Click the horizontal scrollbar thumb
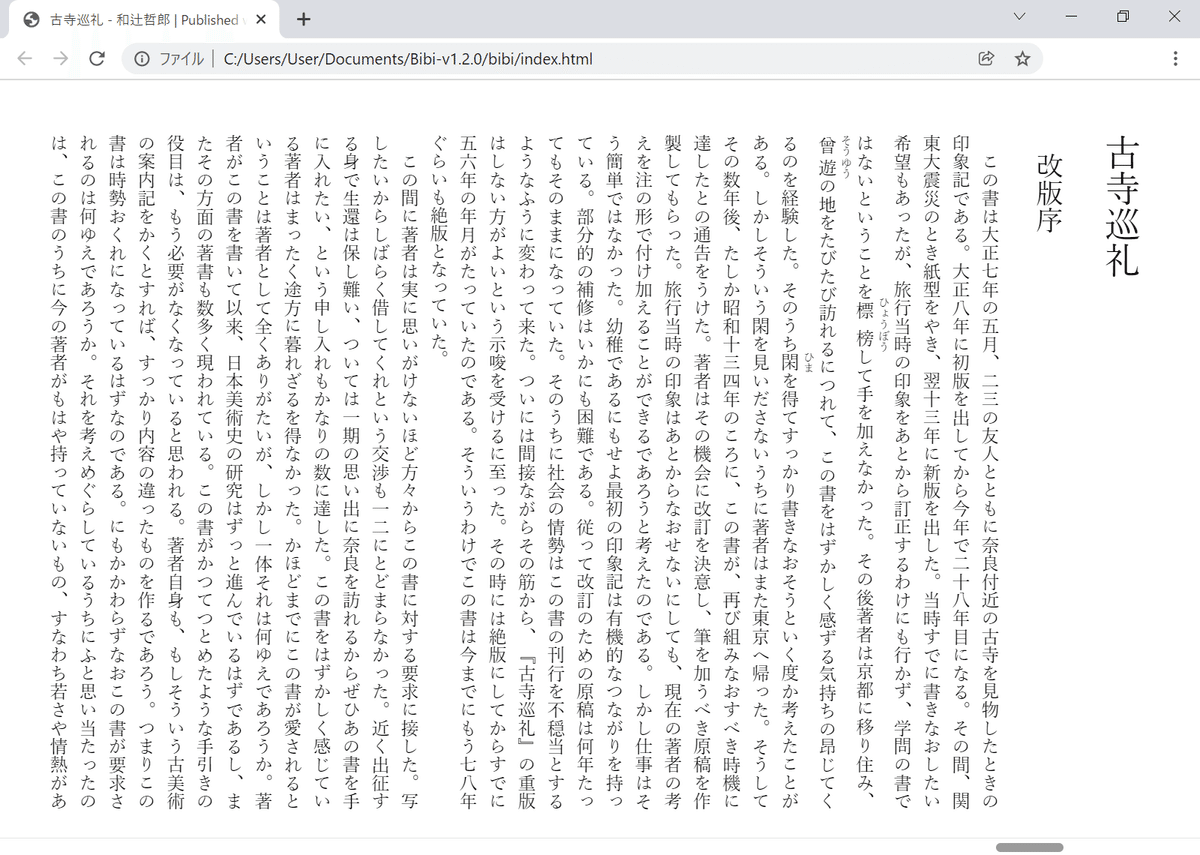Image resolution: width=1200 pixels, height=855 pixels. click(1029, 847)
